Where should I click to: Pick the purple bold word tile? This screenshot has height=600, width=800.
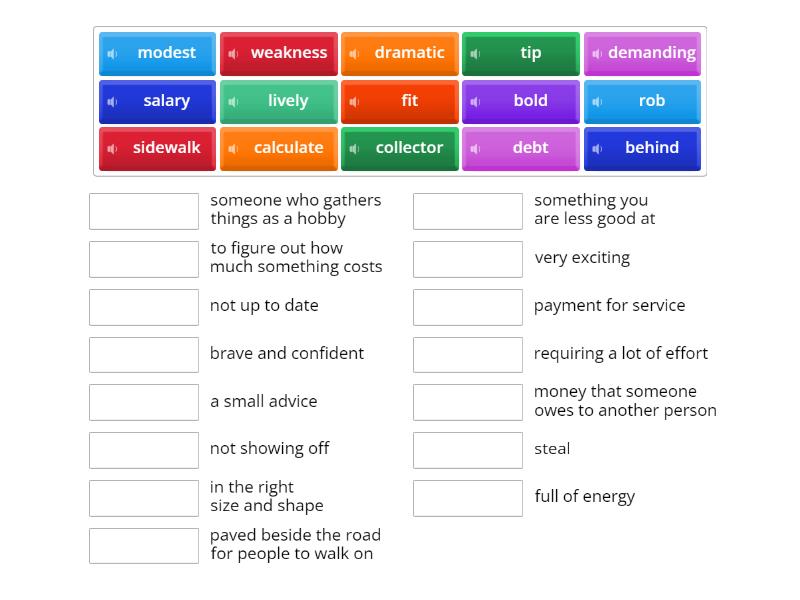click(531, 101)
